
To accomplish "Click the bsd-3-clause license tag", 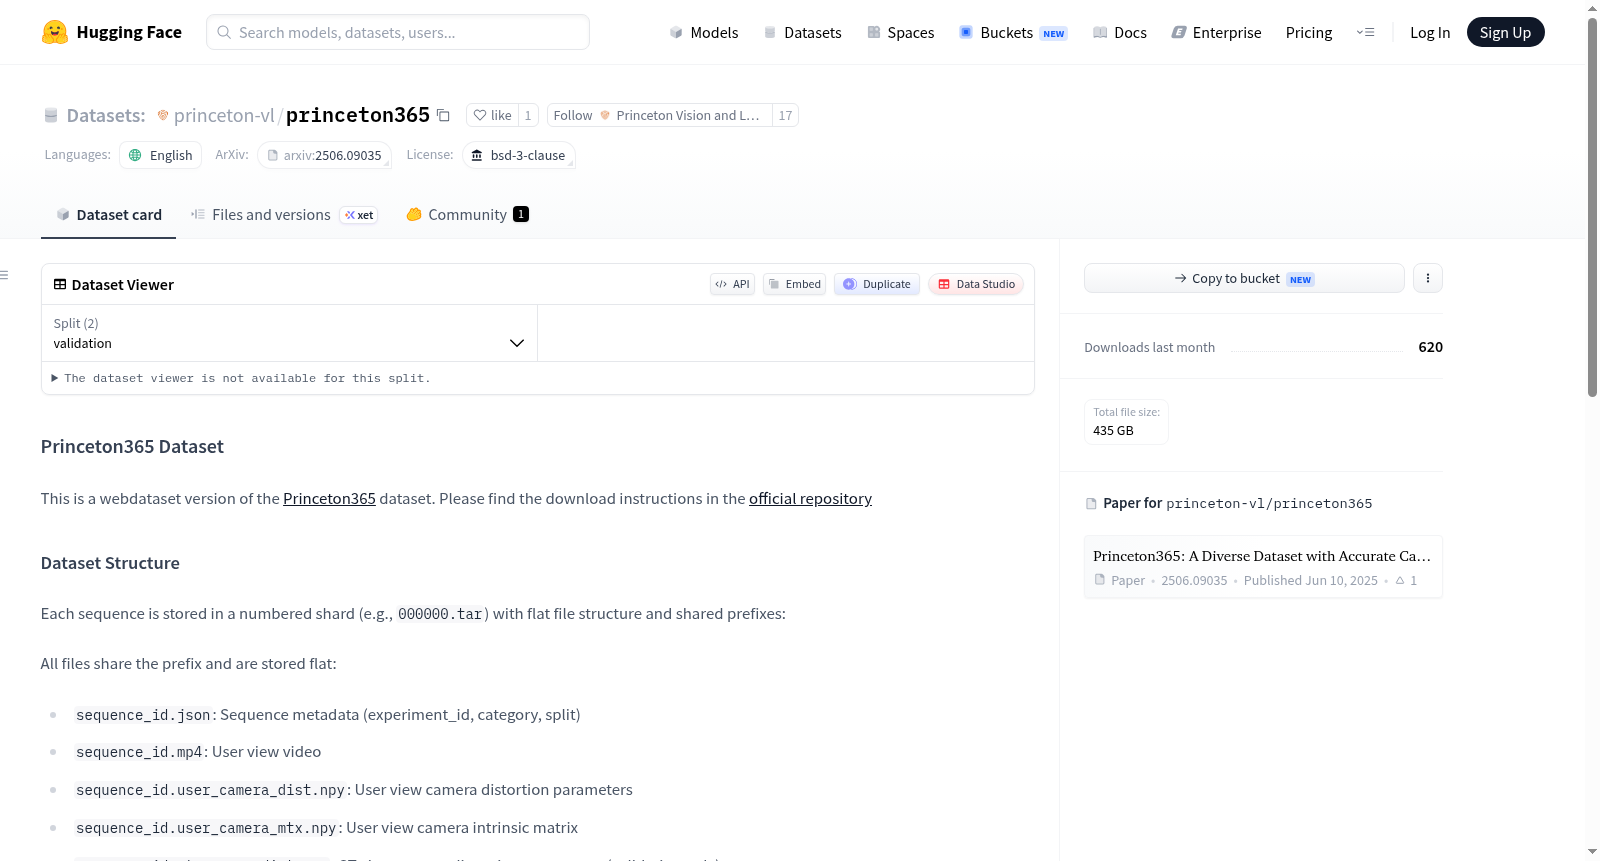I will pyautogui.click(x=518, y=155).
